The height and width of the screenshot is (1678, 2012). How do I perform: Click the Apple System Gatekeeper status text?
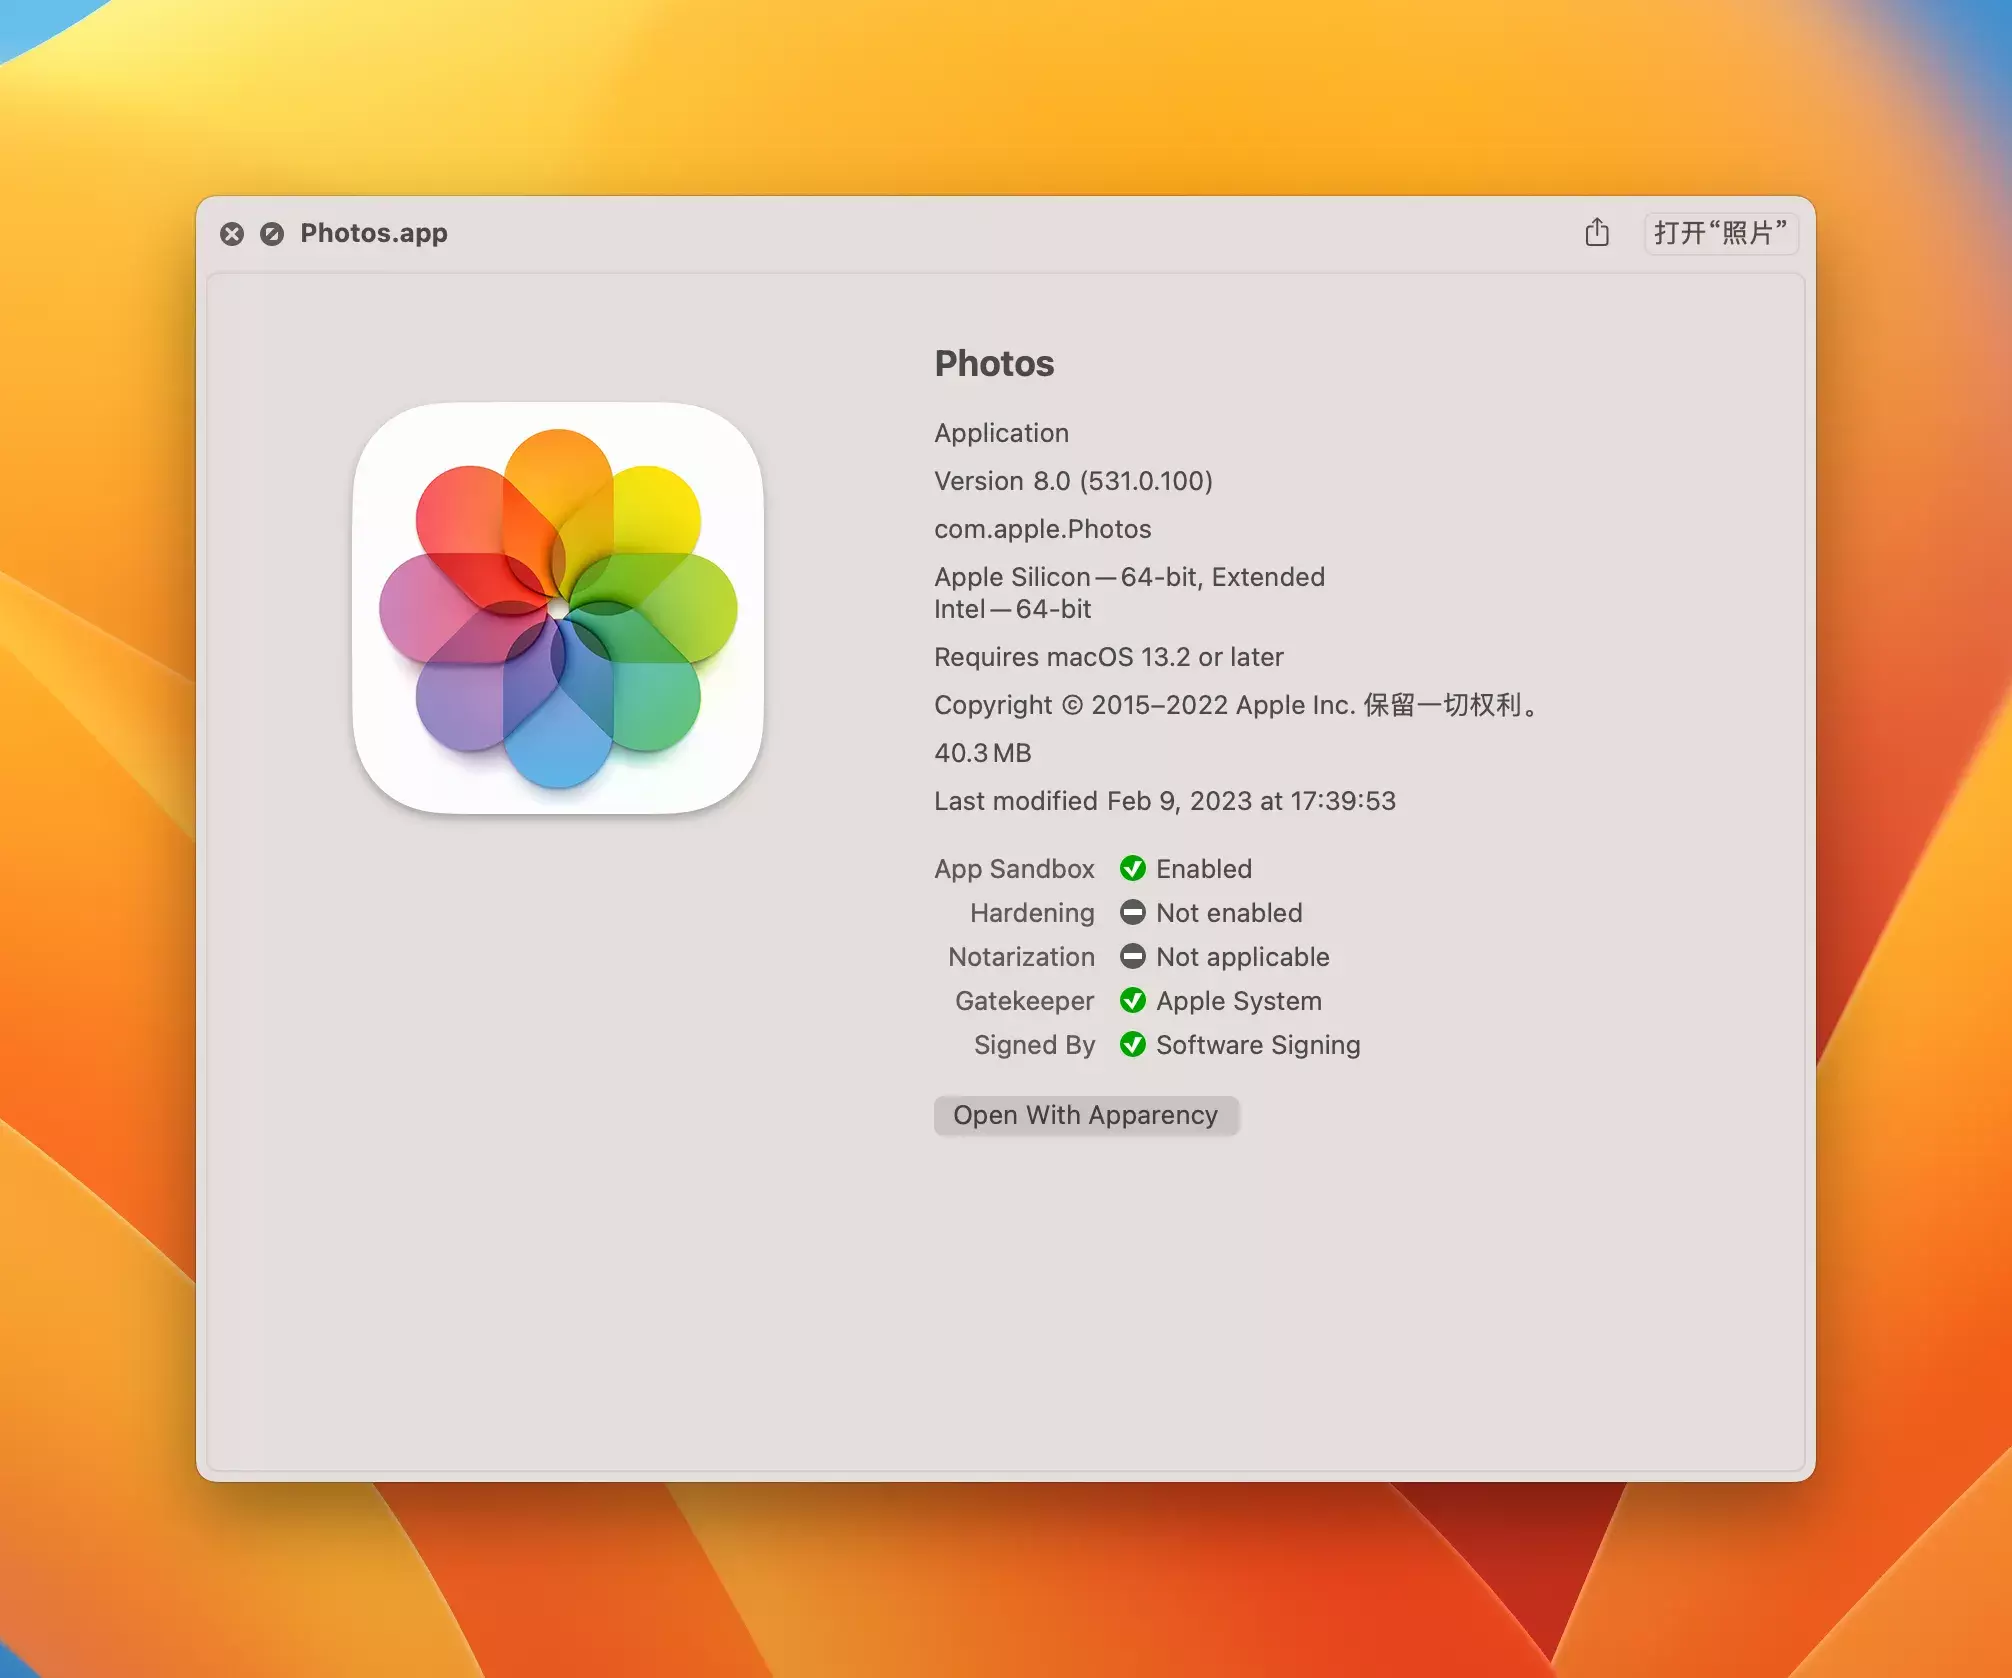tap(1238, 1001)
